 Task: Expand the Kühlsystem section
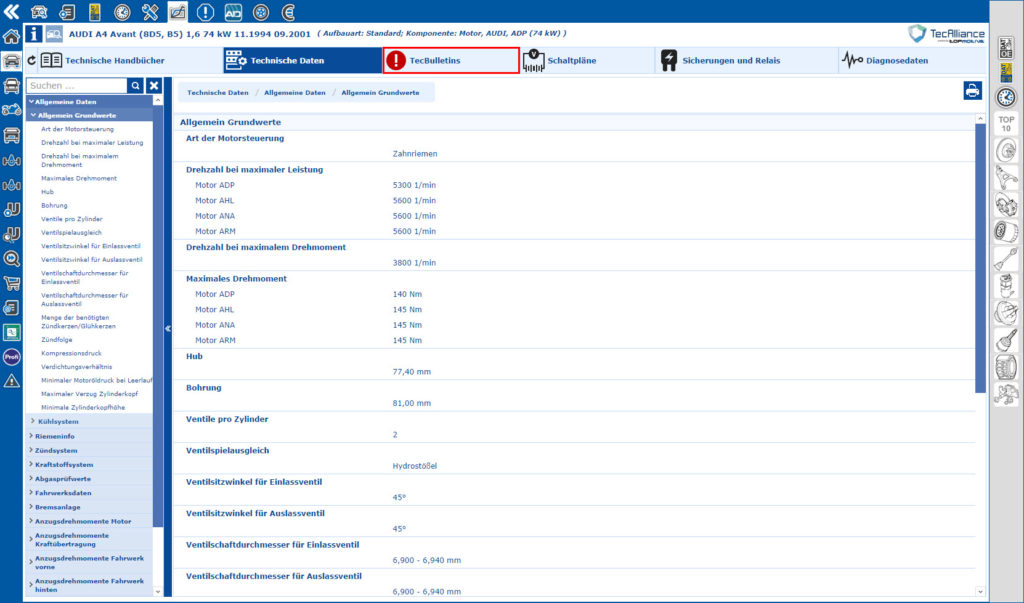89,421
